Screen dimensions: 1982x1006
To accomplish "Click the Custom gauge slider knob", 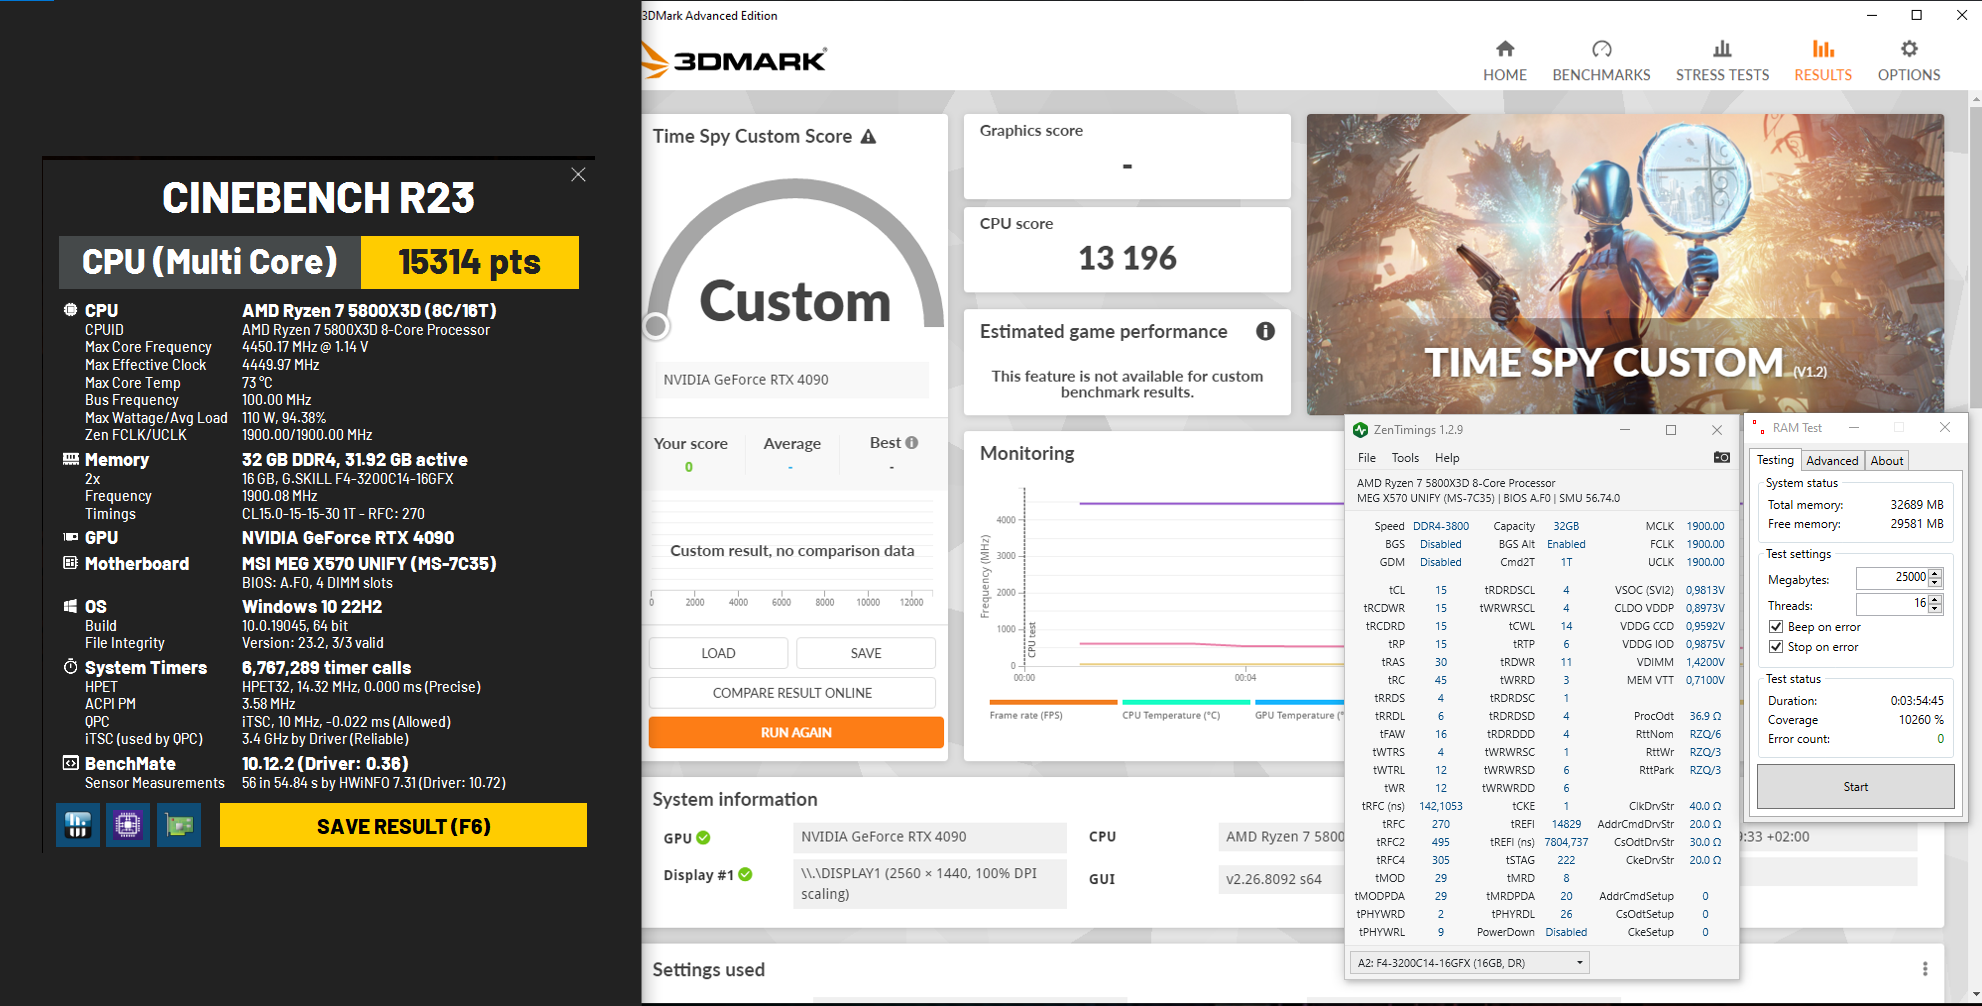I will click(x=656, y=326).
